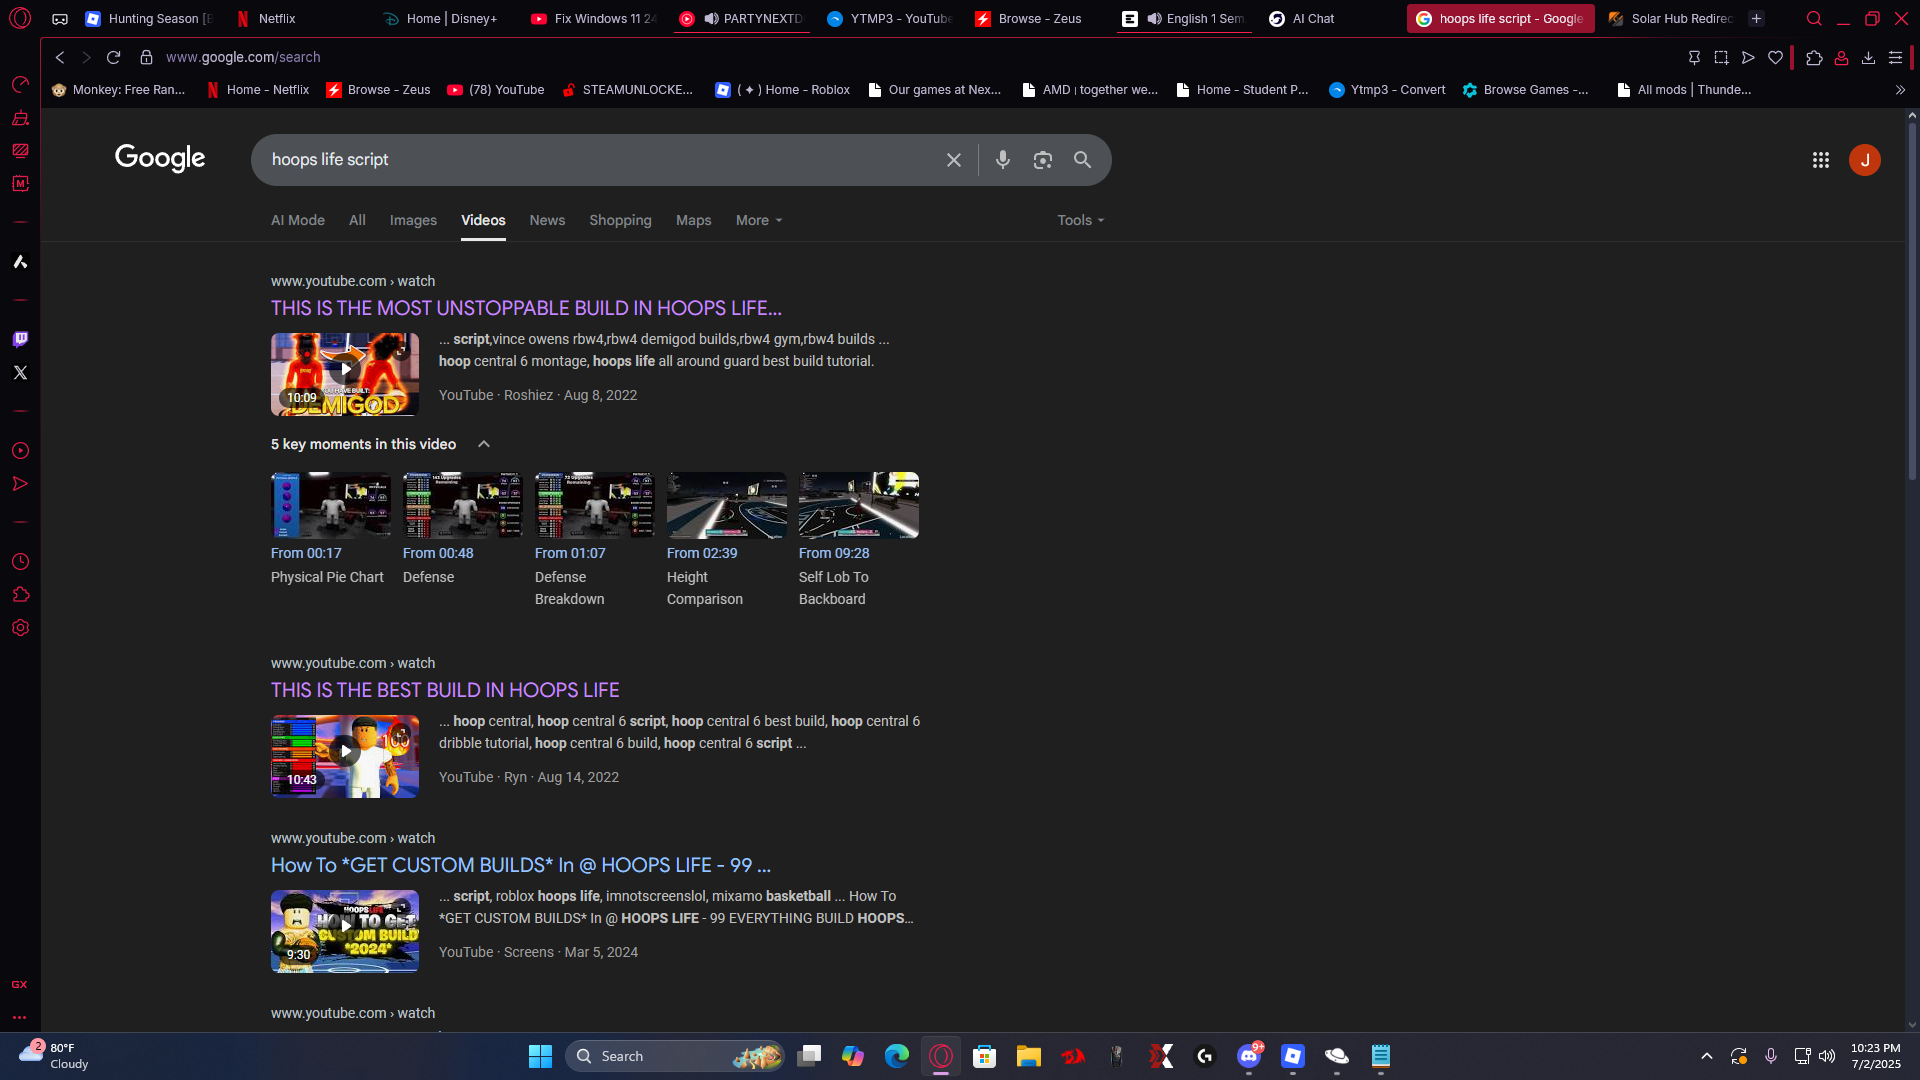
Task: Open the Downloads icon in the toolbar
Action: [1868, 58]
